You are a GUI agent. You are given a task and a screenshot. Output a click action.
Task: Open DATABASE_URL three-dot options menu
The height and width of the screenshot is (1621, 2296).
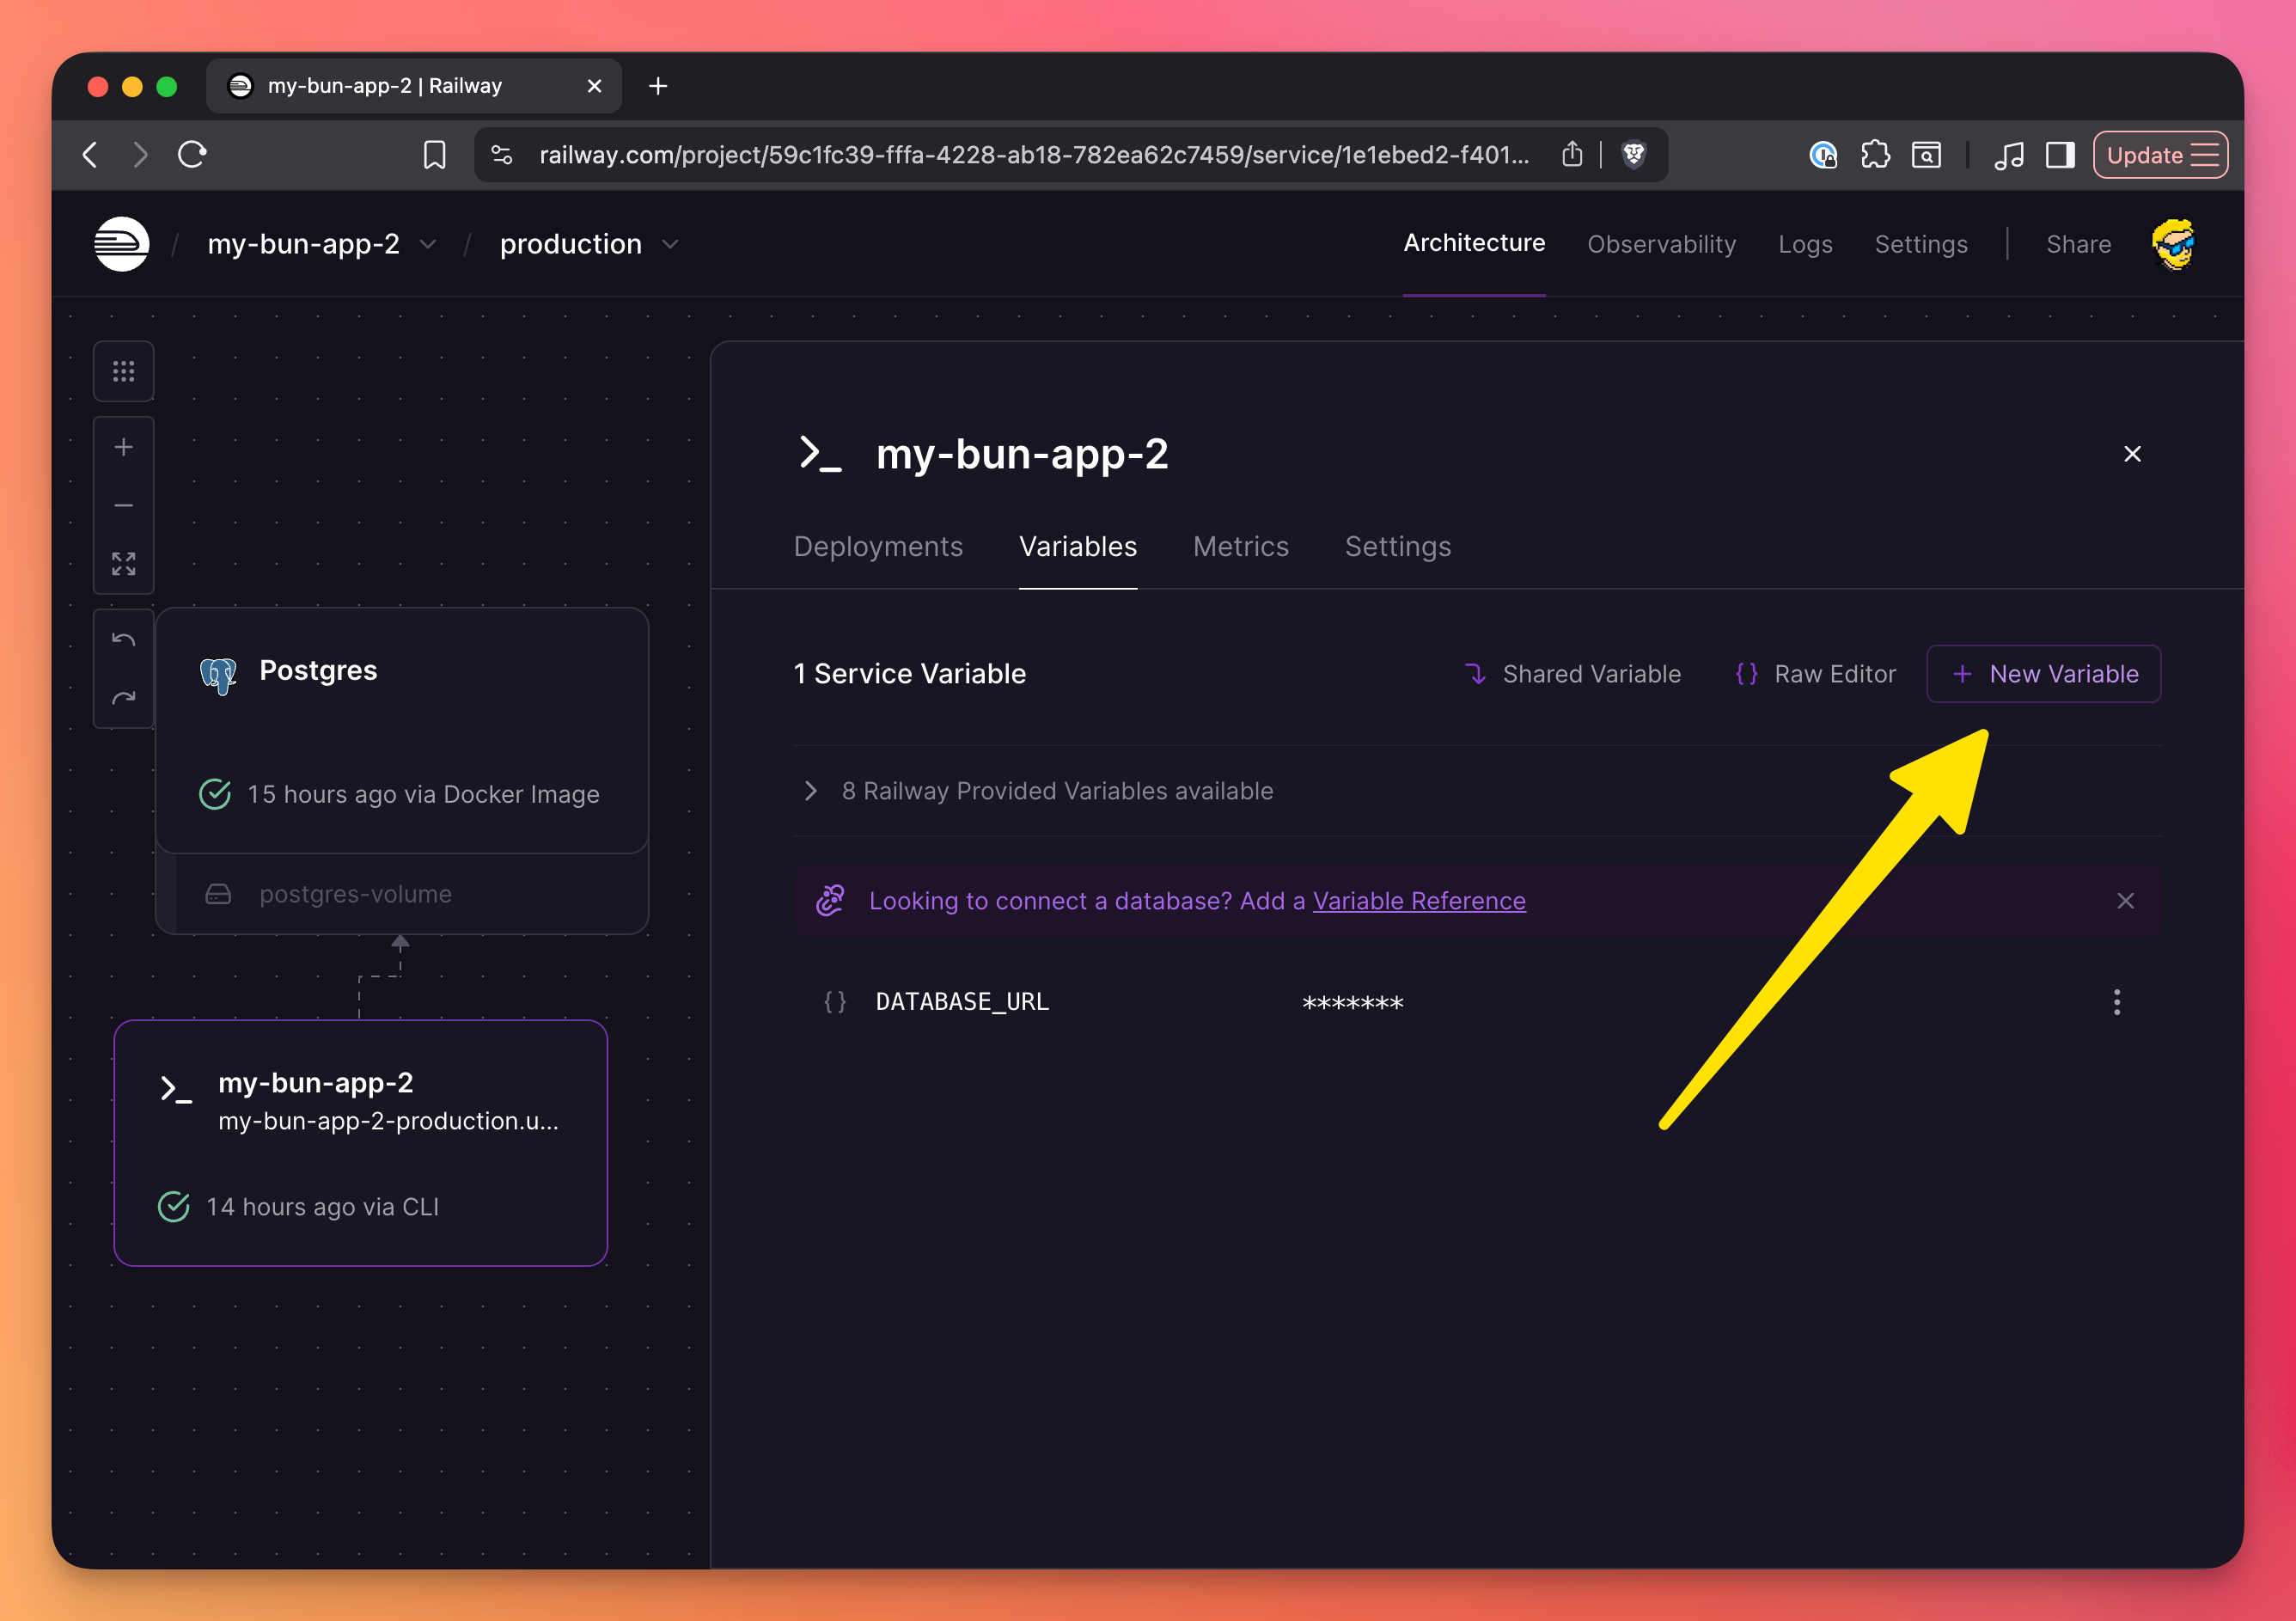click(2116, 1002)
